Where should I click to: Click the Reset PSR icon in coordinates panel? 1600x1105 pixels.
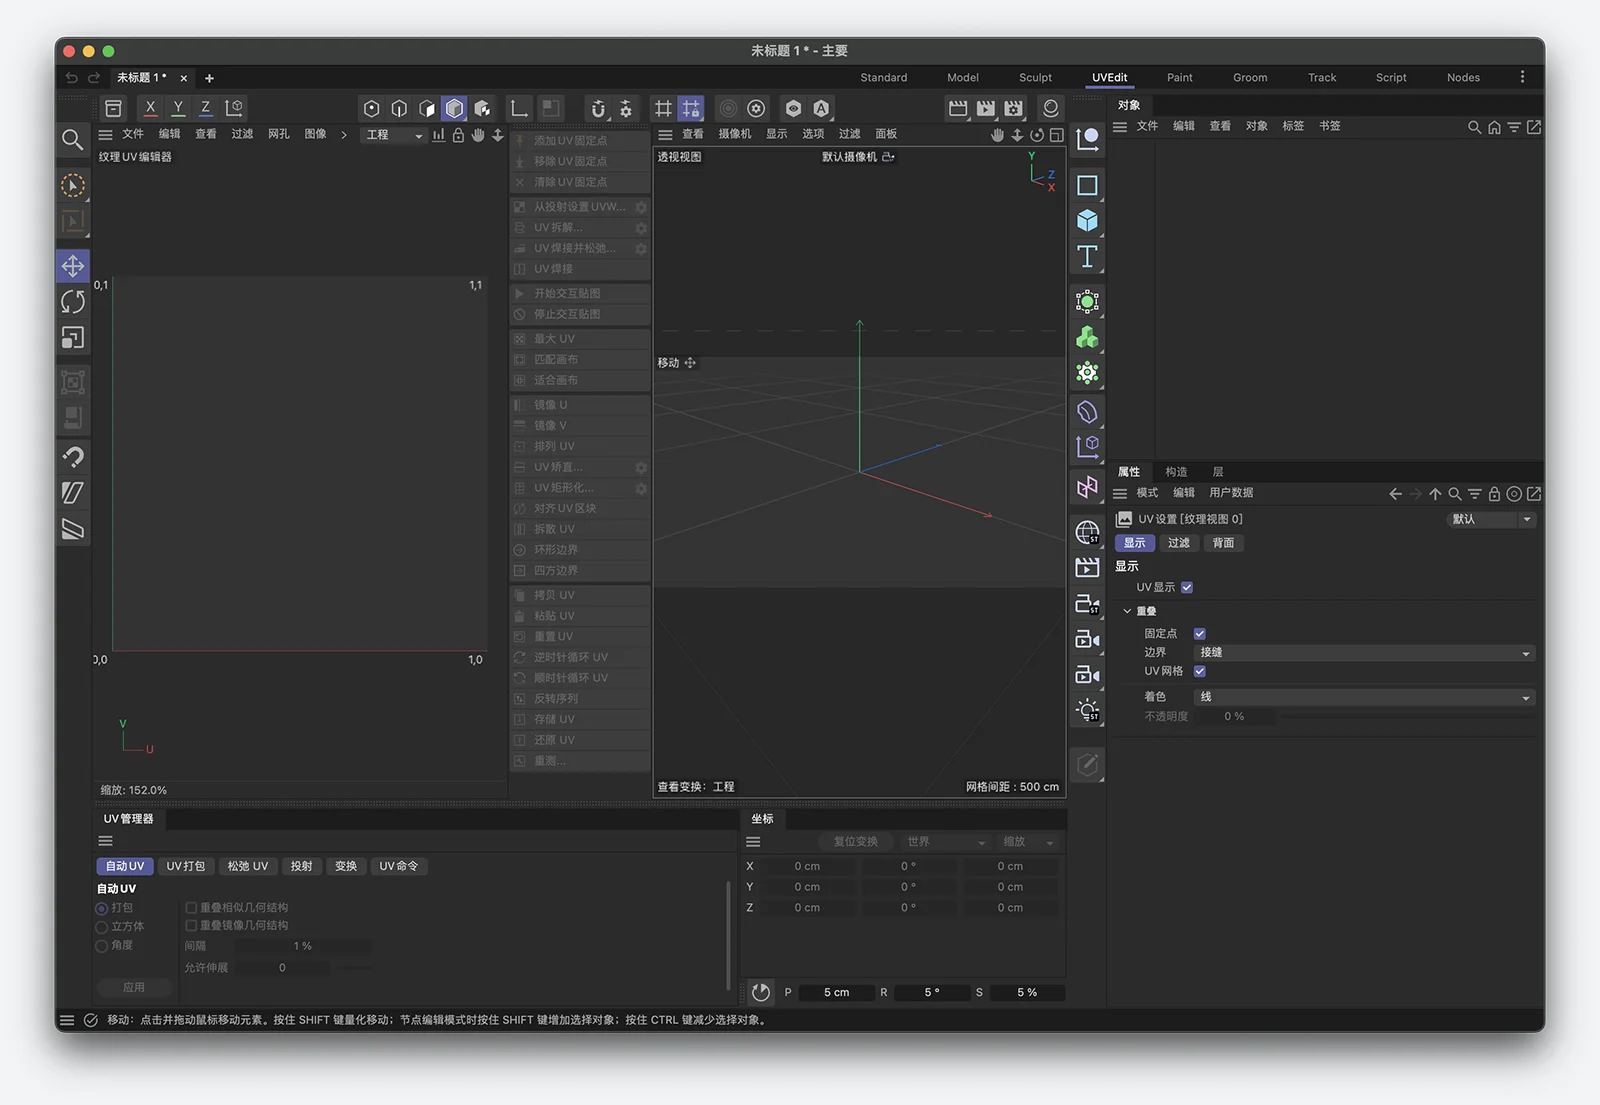point(761,992)
